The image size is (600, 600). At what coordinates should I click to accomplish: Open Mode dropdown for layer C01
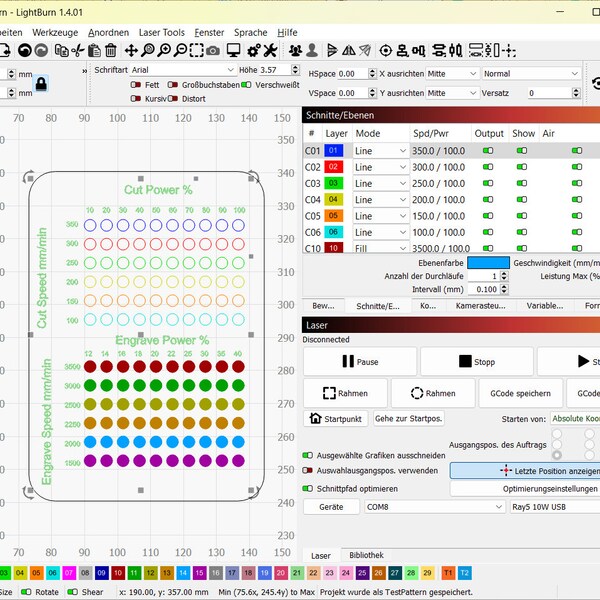(x=380, y=151)
